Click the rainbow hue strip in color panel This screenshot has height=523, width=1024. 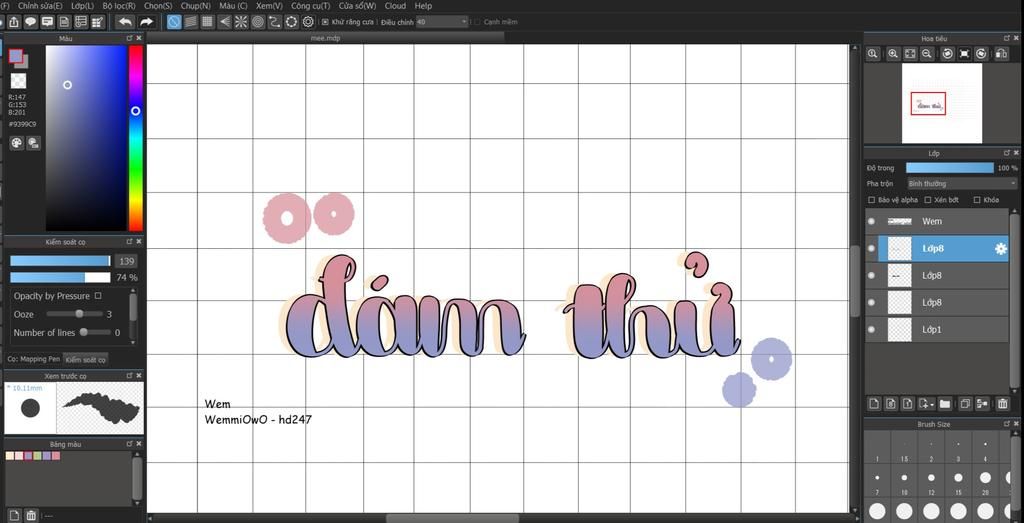tap(135, 138)
